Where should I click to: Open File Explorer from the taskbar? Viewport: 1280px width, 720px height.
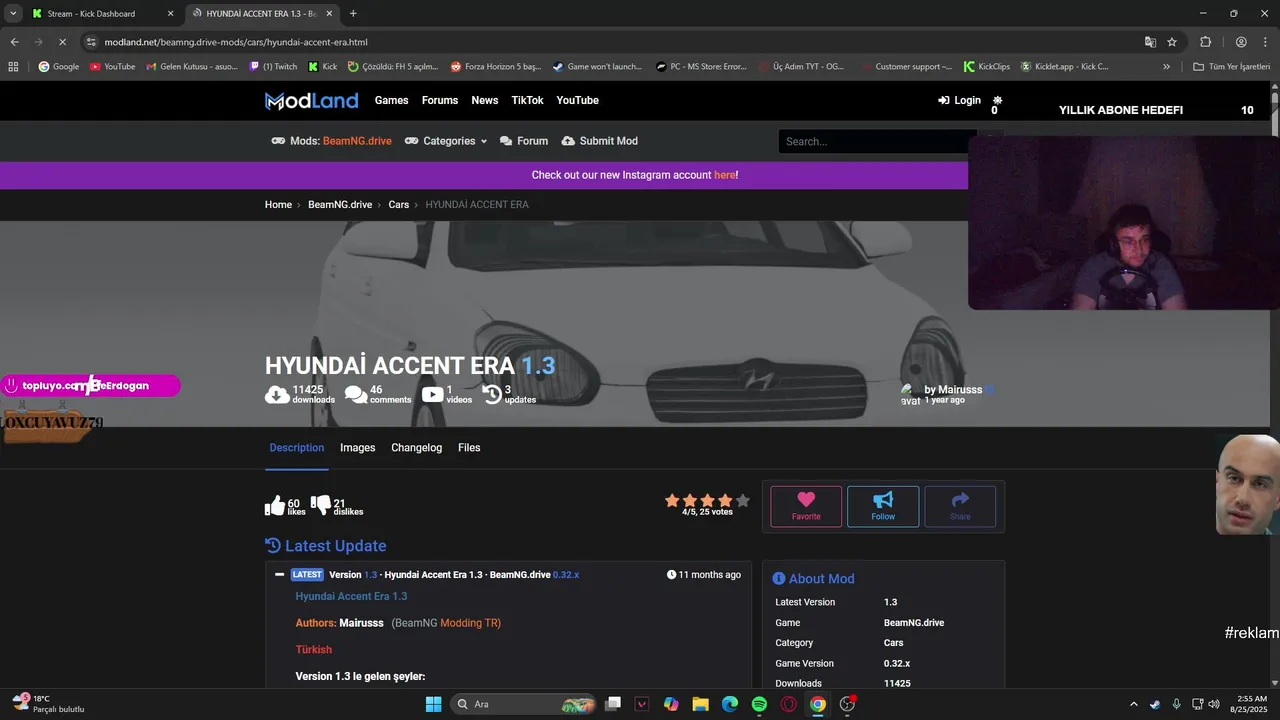(x=700, y=704)
